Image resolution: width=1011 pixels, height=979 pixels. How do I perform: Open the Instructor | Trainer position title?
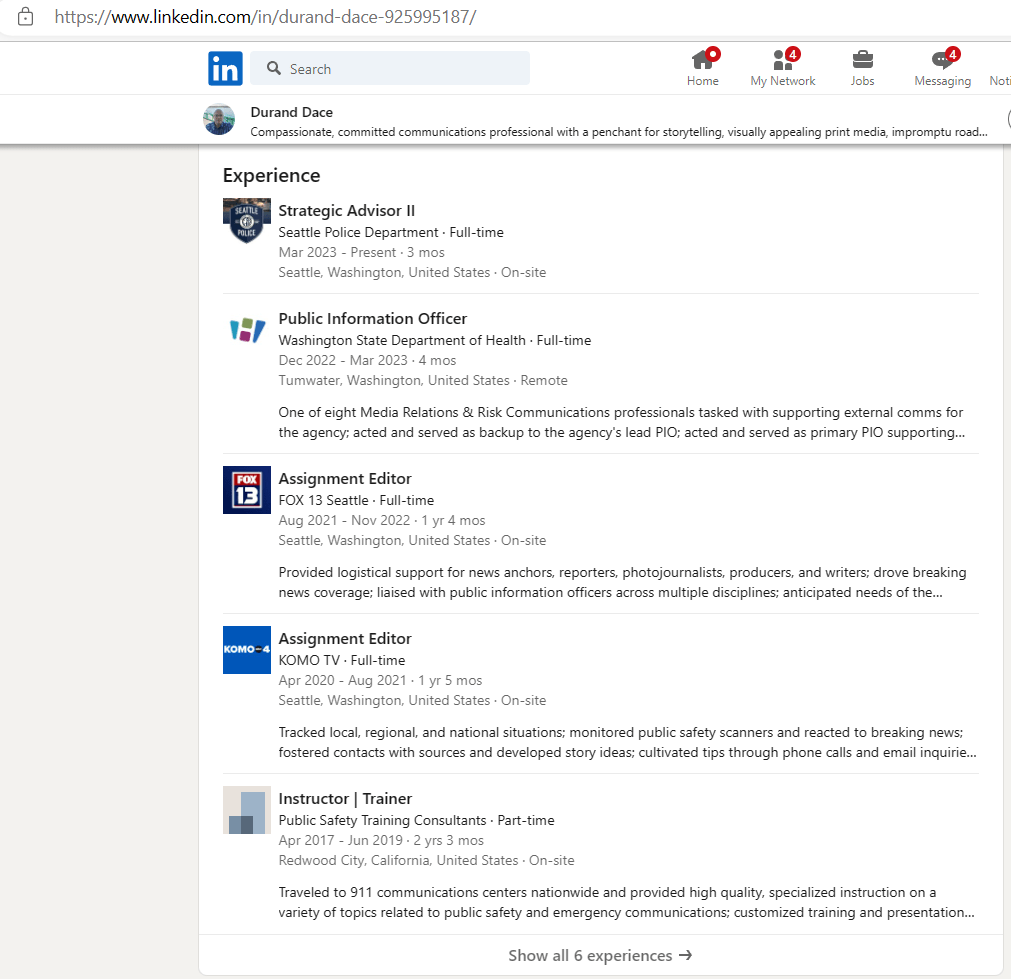coord(345,798)
